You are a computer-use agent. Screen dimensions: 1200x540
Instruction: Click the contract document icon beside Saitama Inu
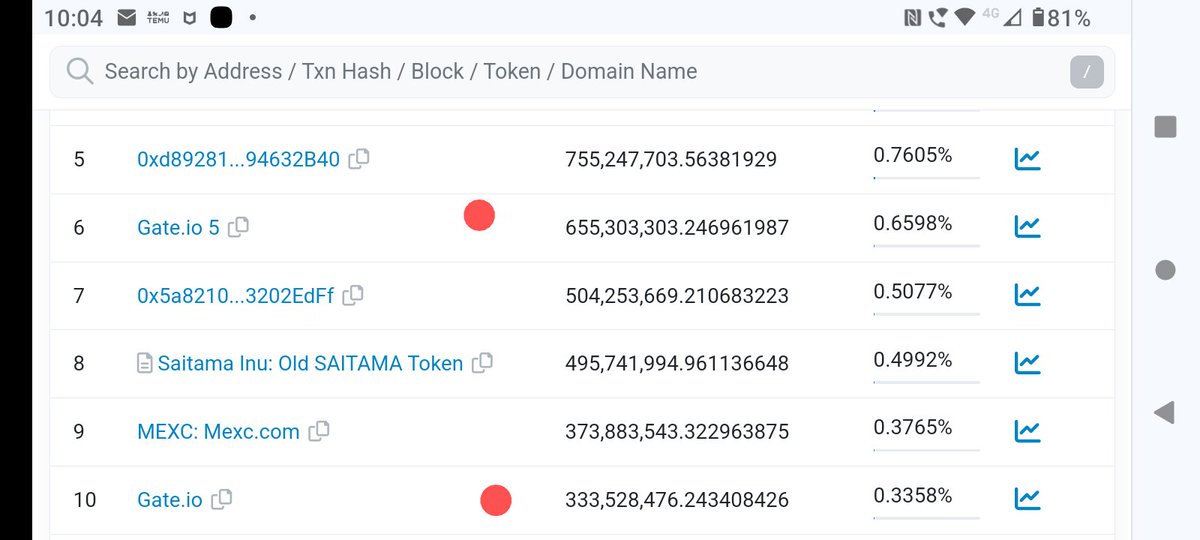[145, 363]
